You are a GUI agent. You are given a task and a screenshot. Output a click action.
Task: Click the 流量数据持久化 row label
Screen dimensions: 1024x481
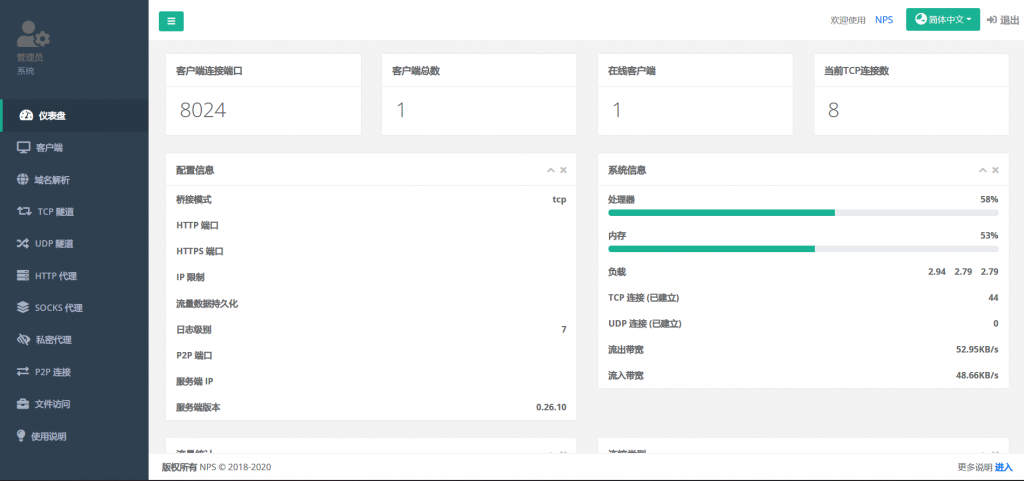pyautogui.click(x=207, y=303)
